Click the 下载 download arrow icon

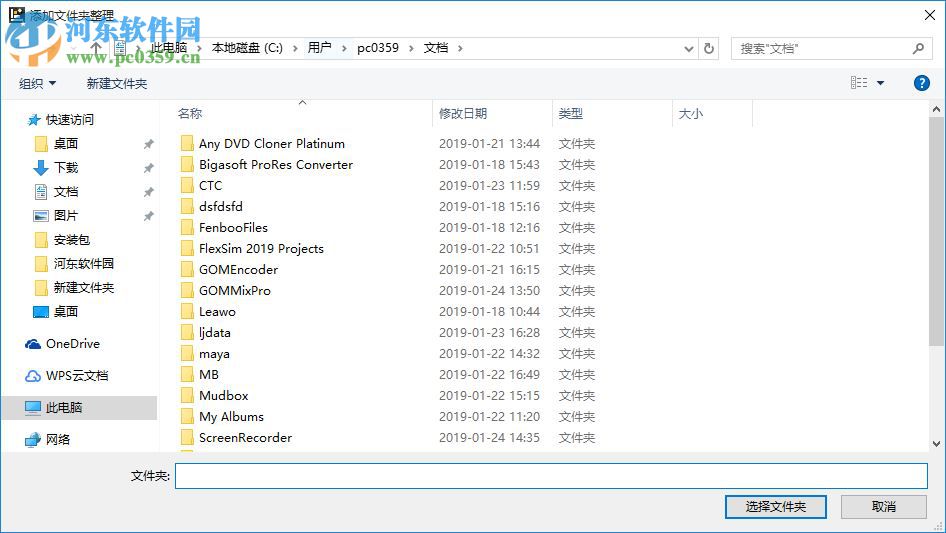(x=40, y=168)
